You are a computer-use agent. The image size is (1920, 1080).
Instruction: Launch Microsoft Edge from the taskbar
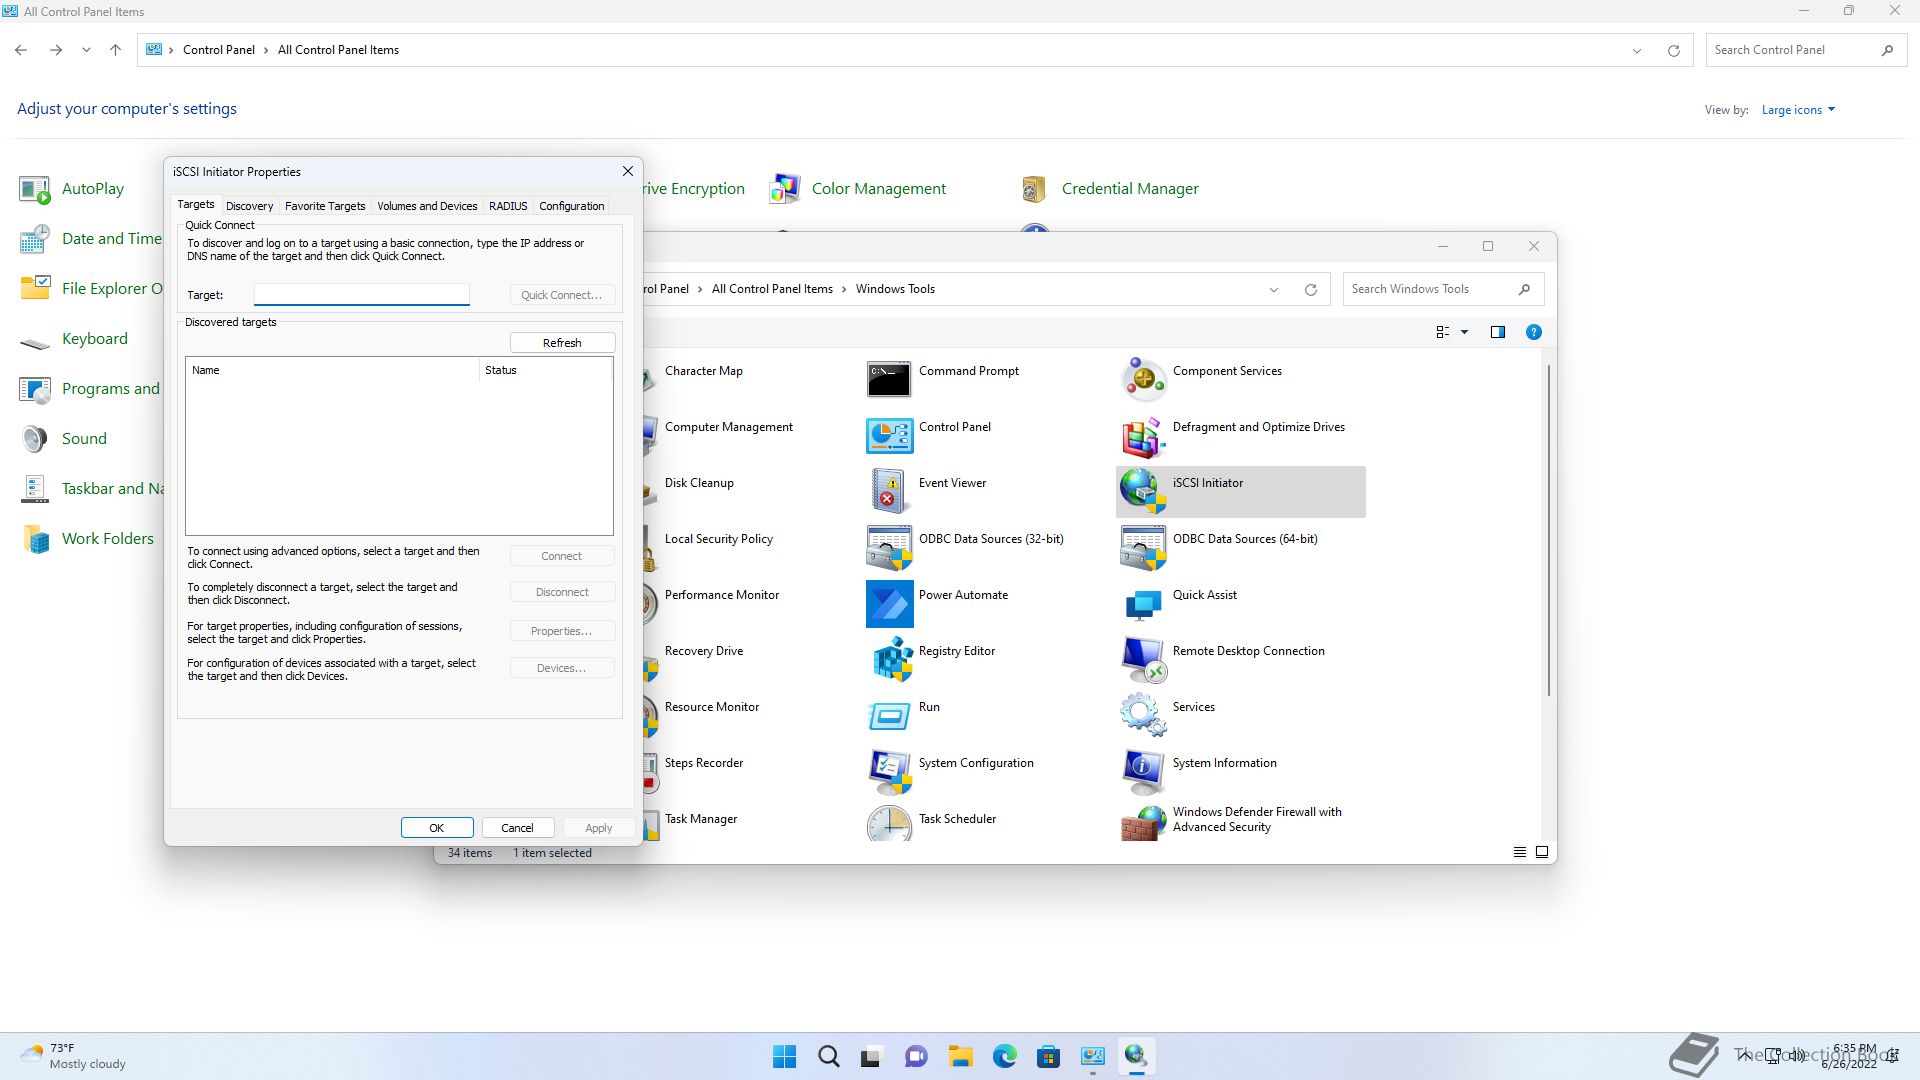pyautogui.click(x=1005, y=1056)
